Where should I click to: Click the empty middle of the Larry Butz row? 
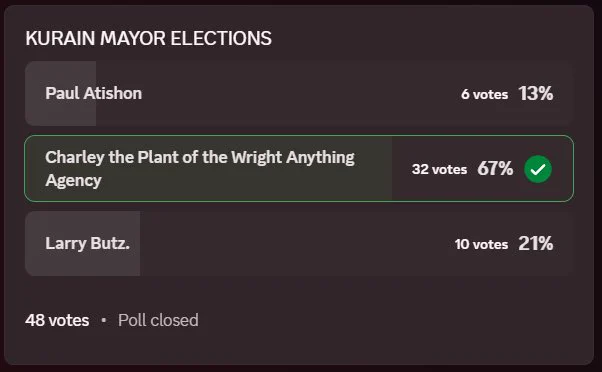[x=292, y=243]
